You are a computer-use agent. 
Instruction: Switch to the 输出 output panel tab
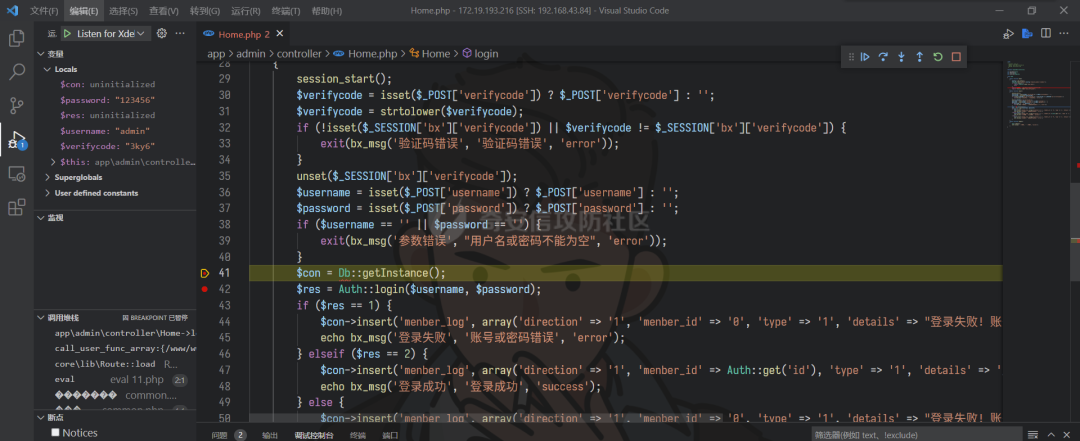click(270, 435)
